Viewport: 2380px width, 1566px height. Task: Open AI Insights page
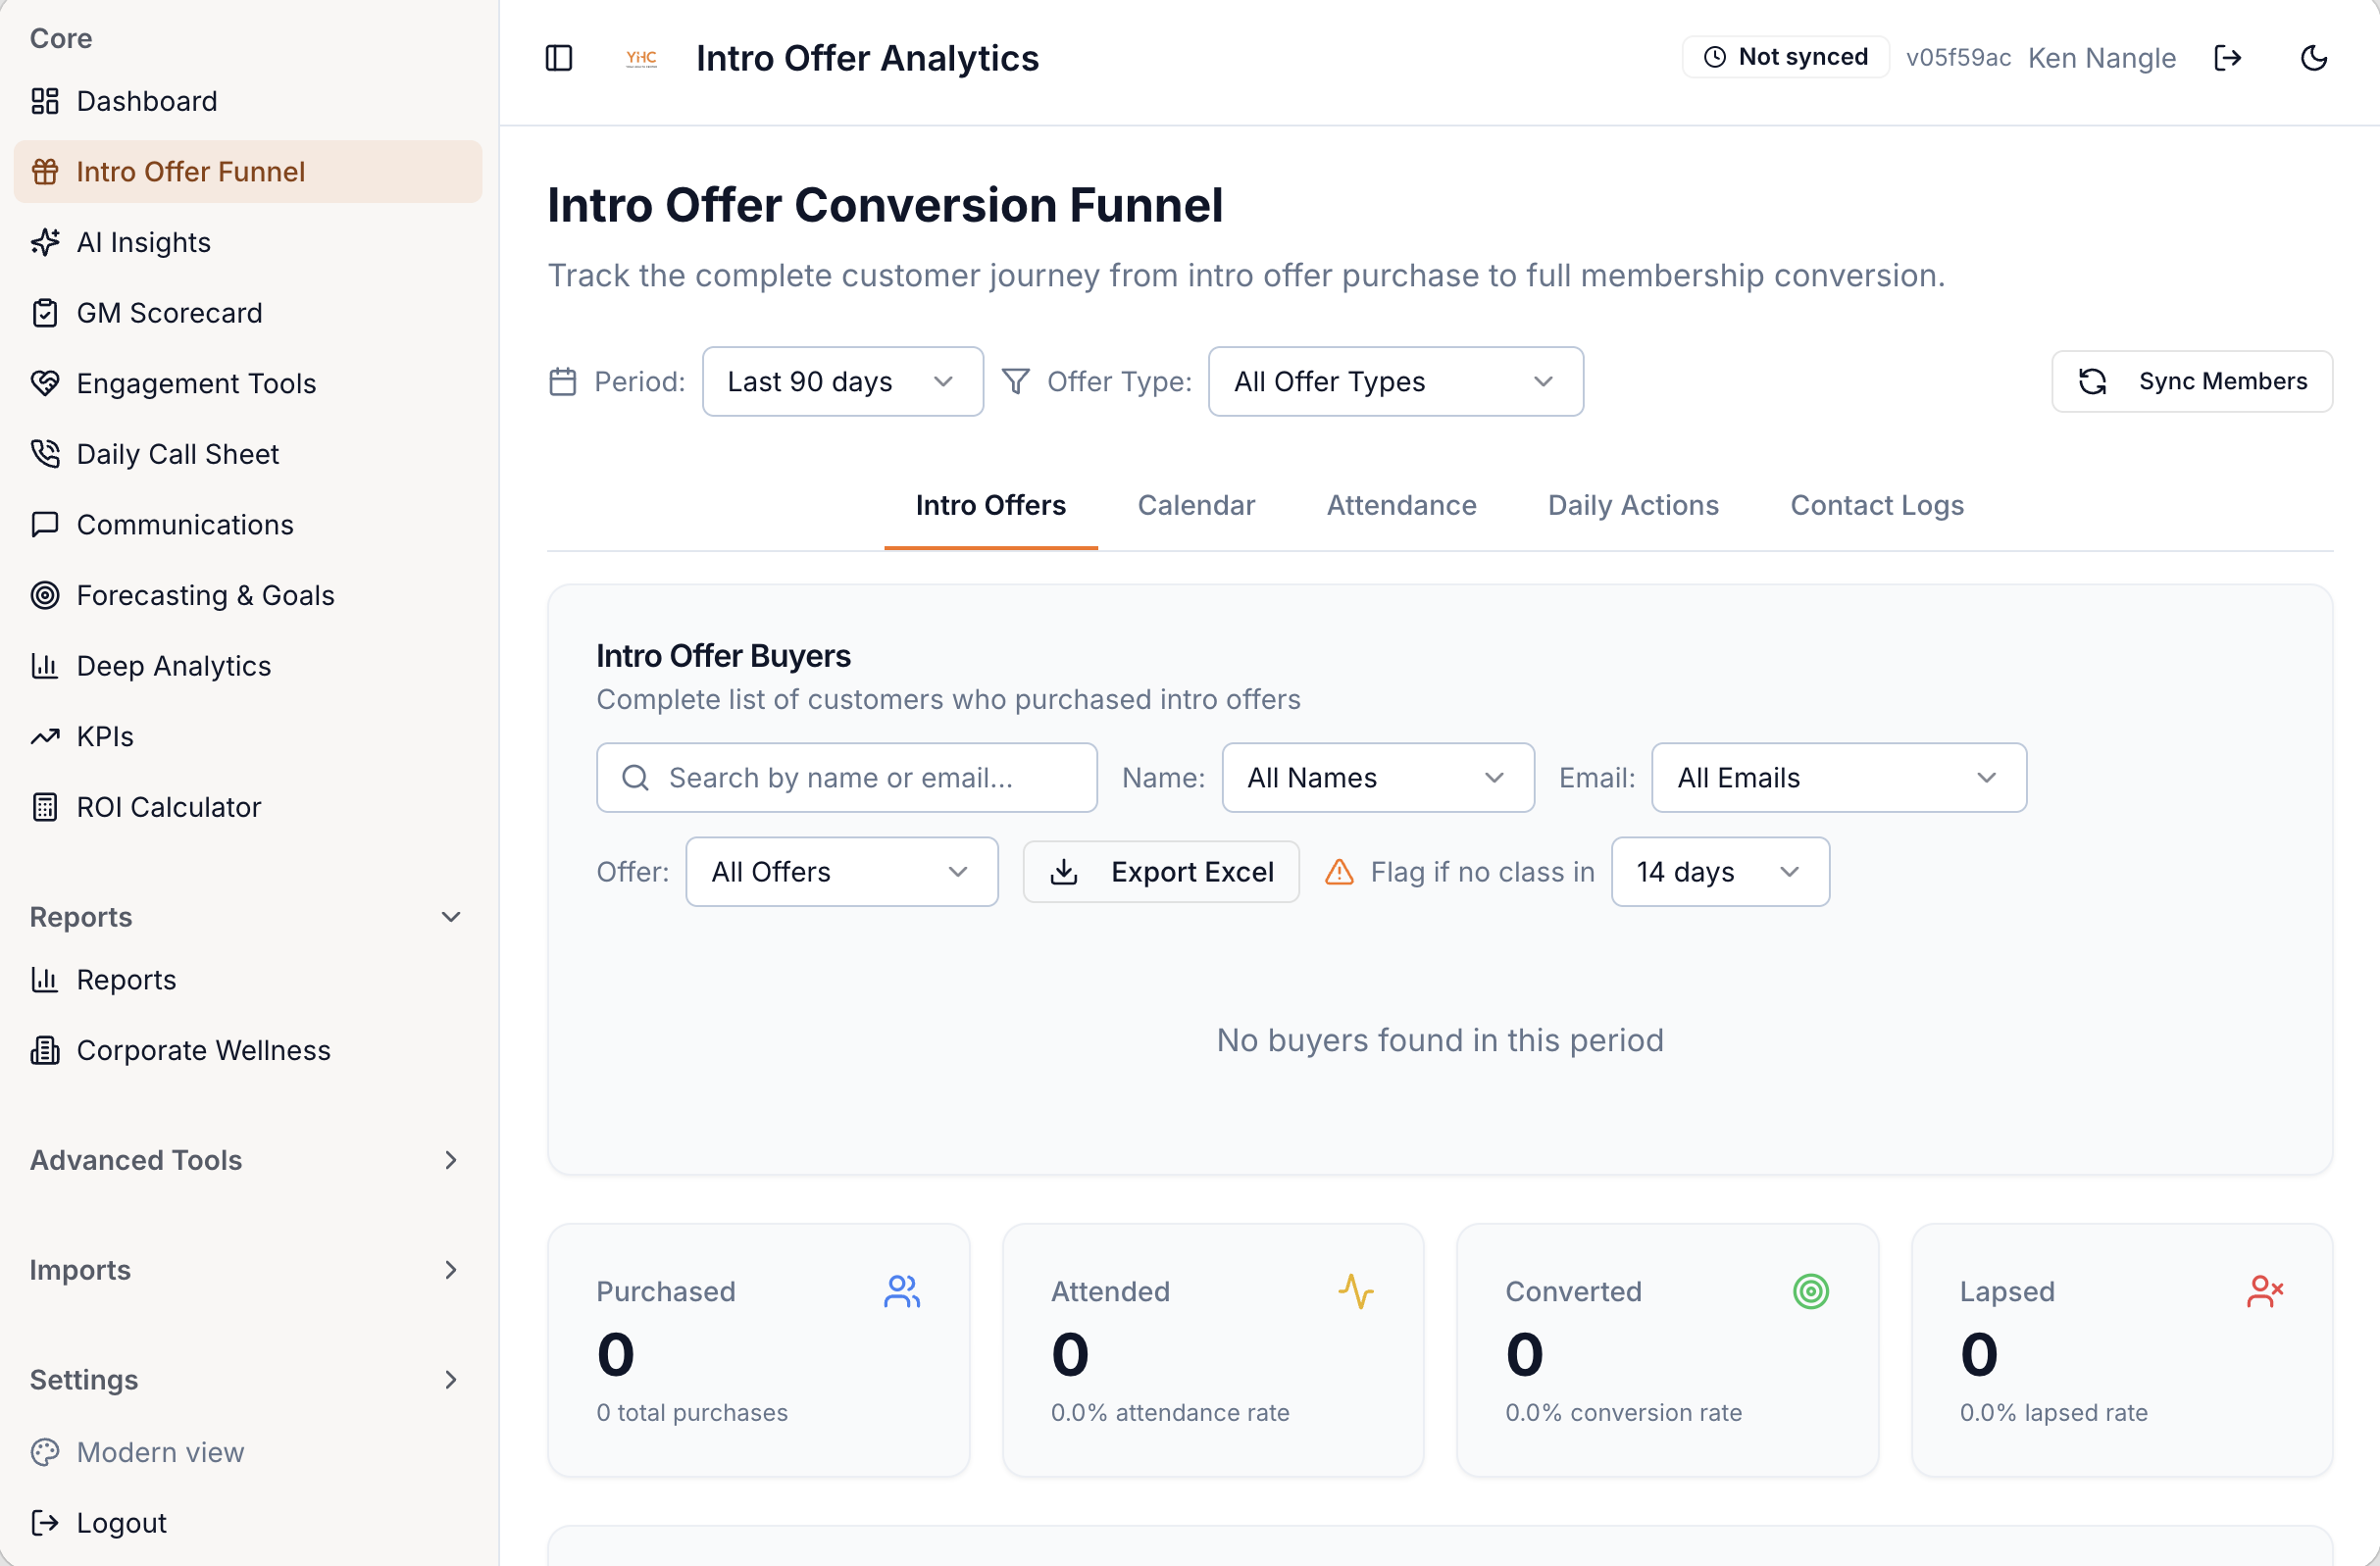click(x=247, y=242)
